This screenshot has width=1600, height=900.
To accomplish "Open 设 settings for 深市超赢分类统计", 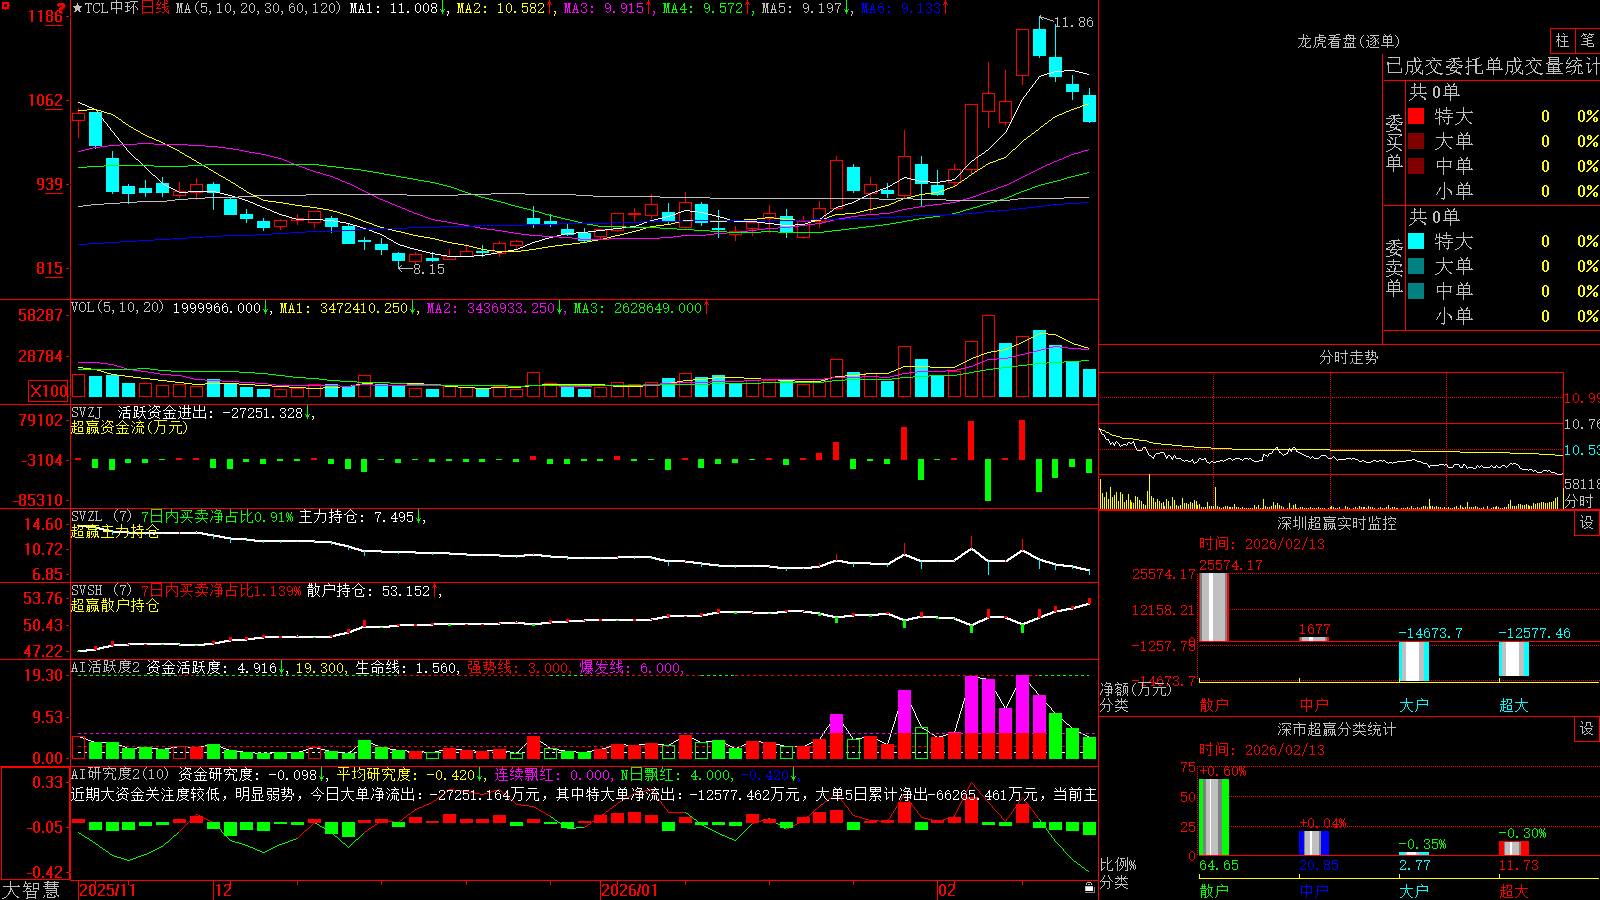I will [x=1587, y=729].
